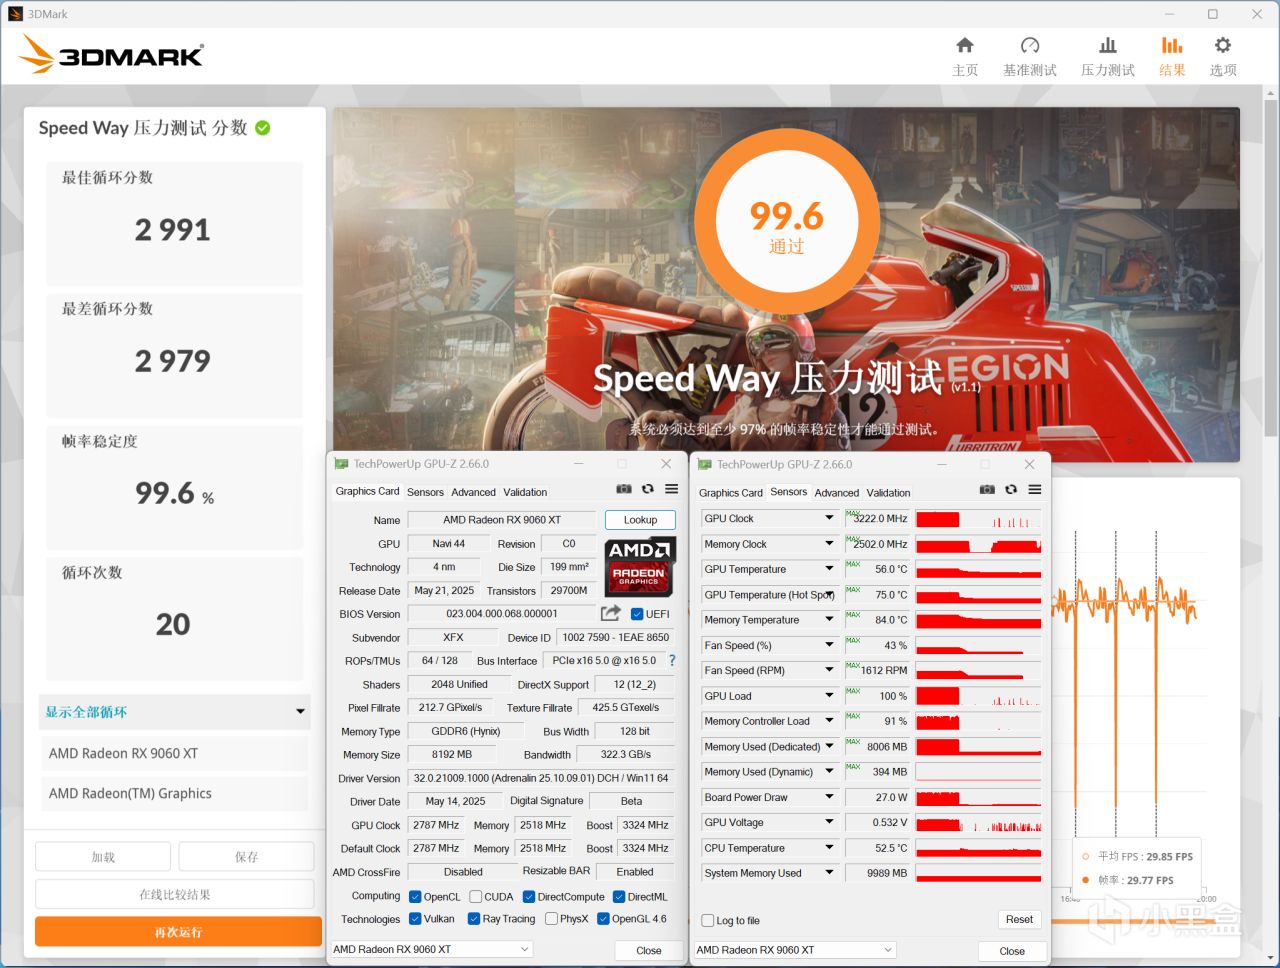Click the Memory Temperature sensor graph
Viewport: 1280px width, 968px height.
click(979, 620)
